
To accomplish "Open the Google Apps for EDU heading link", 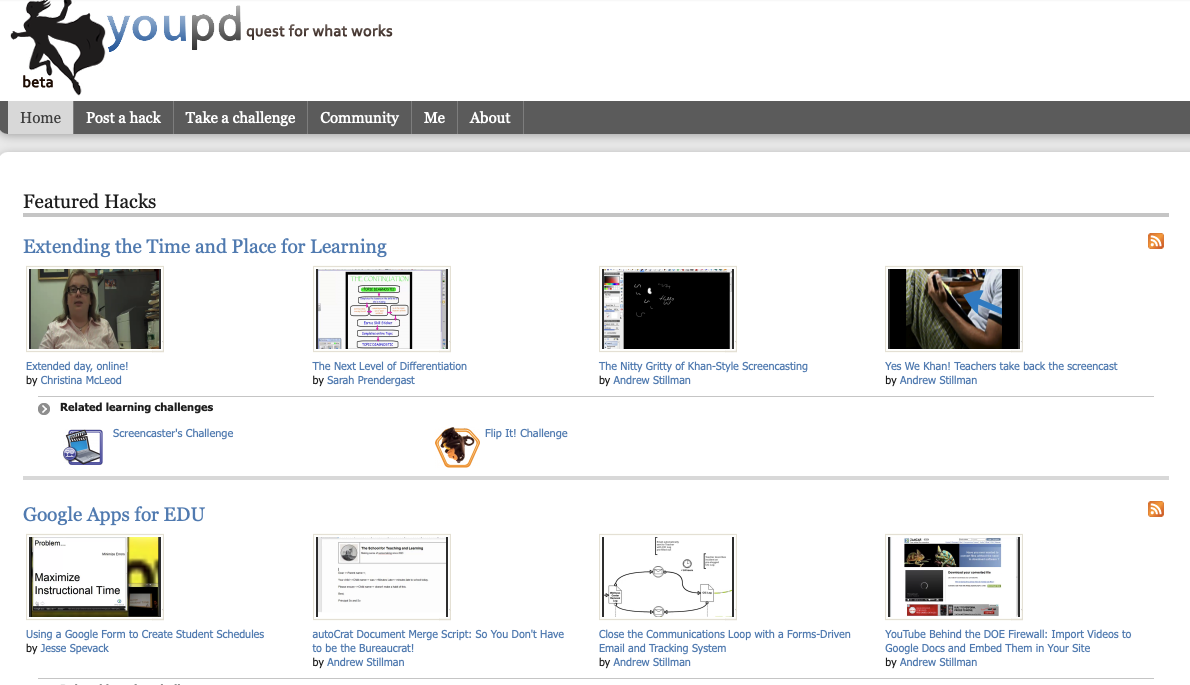I will 114,514.
